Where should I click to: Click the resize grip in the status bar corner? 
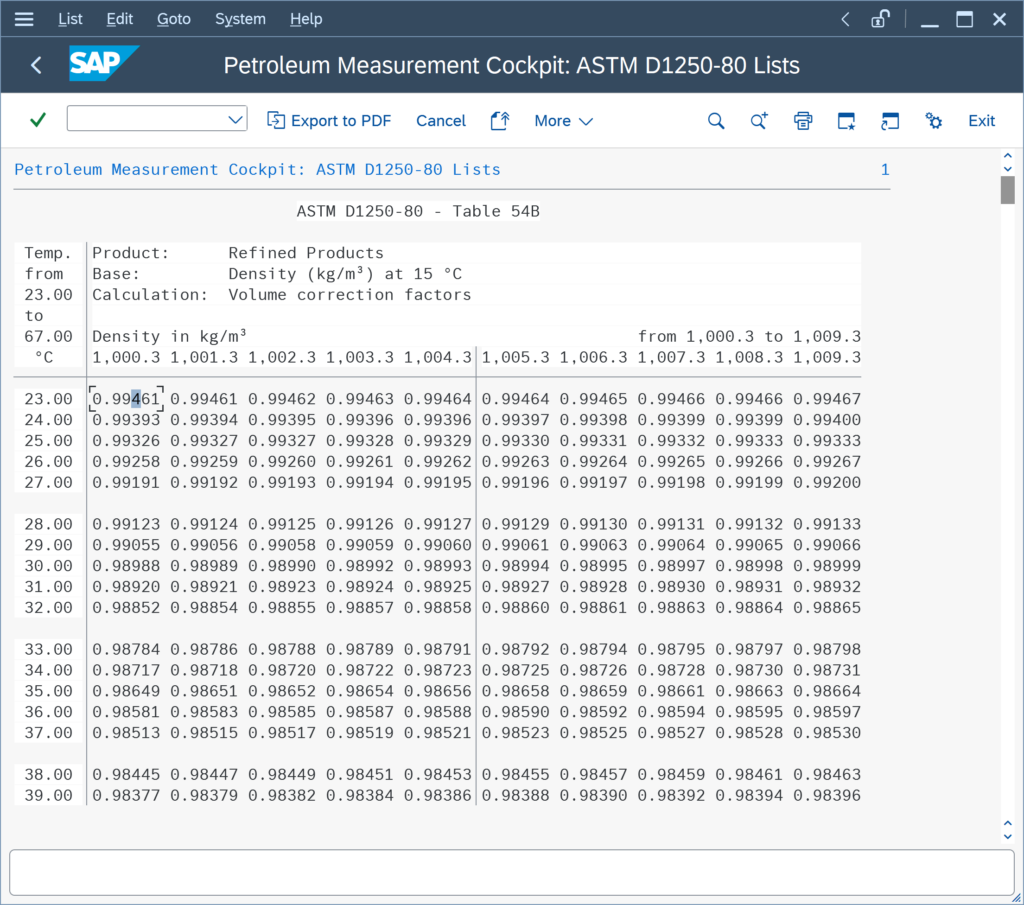click(1016, 898)
